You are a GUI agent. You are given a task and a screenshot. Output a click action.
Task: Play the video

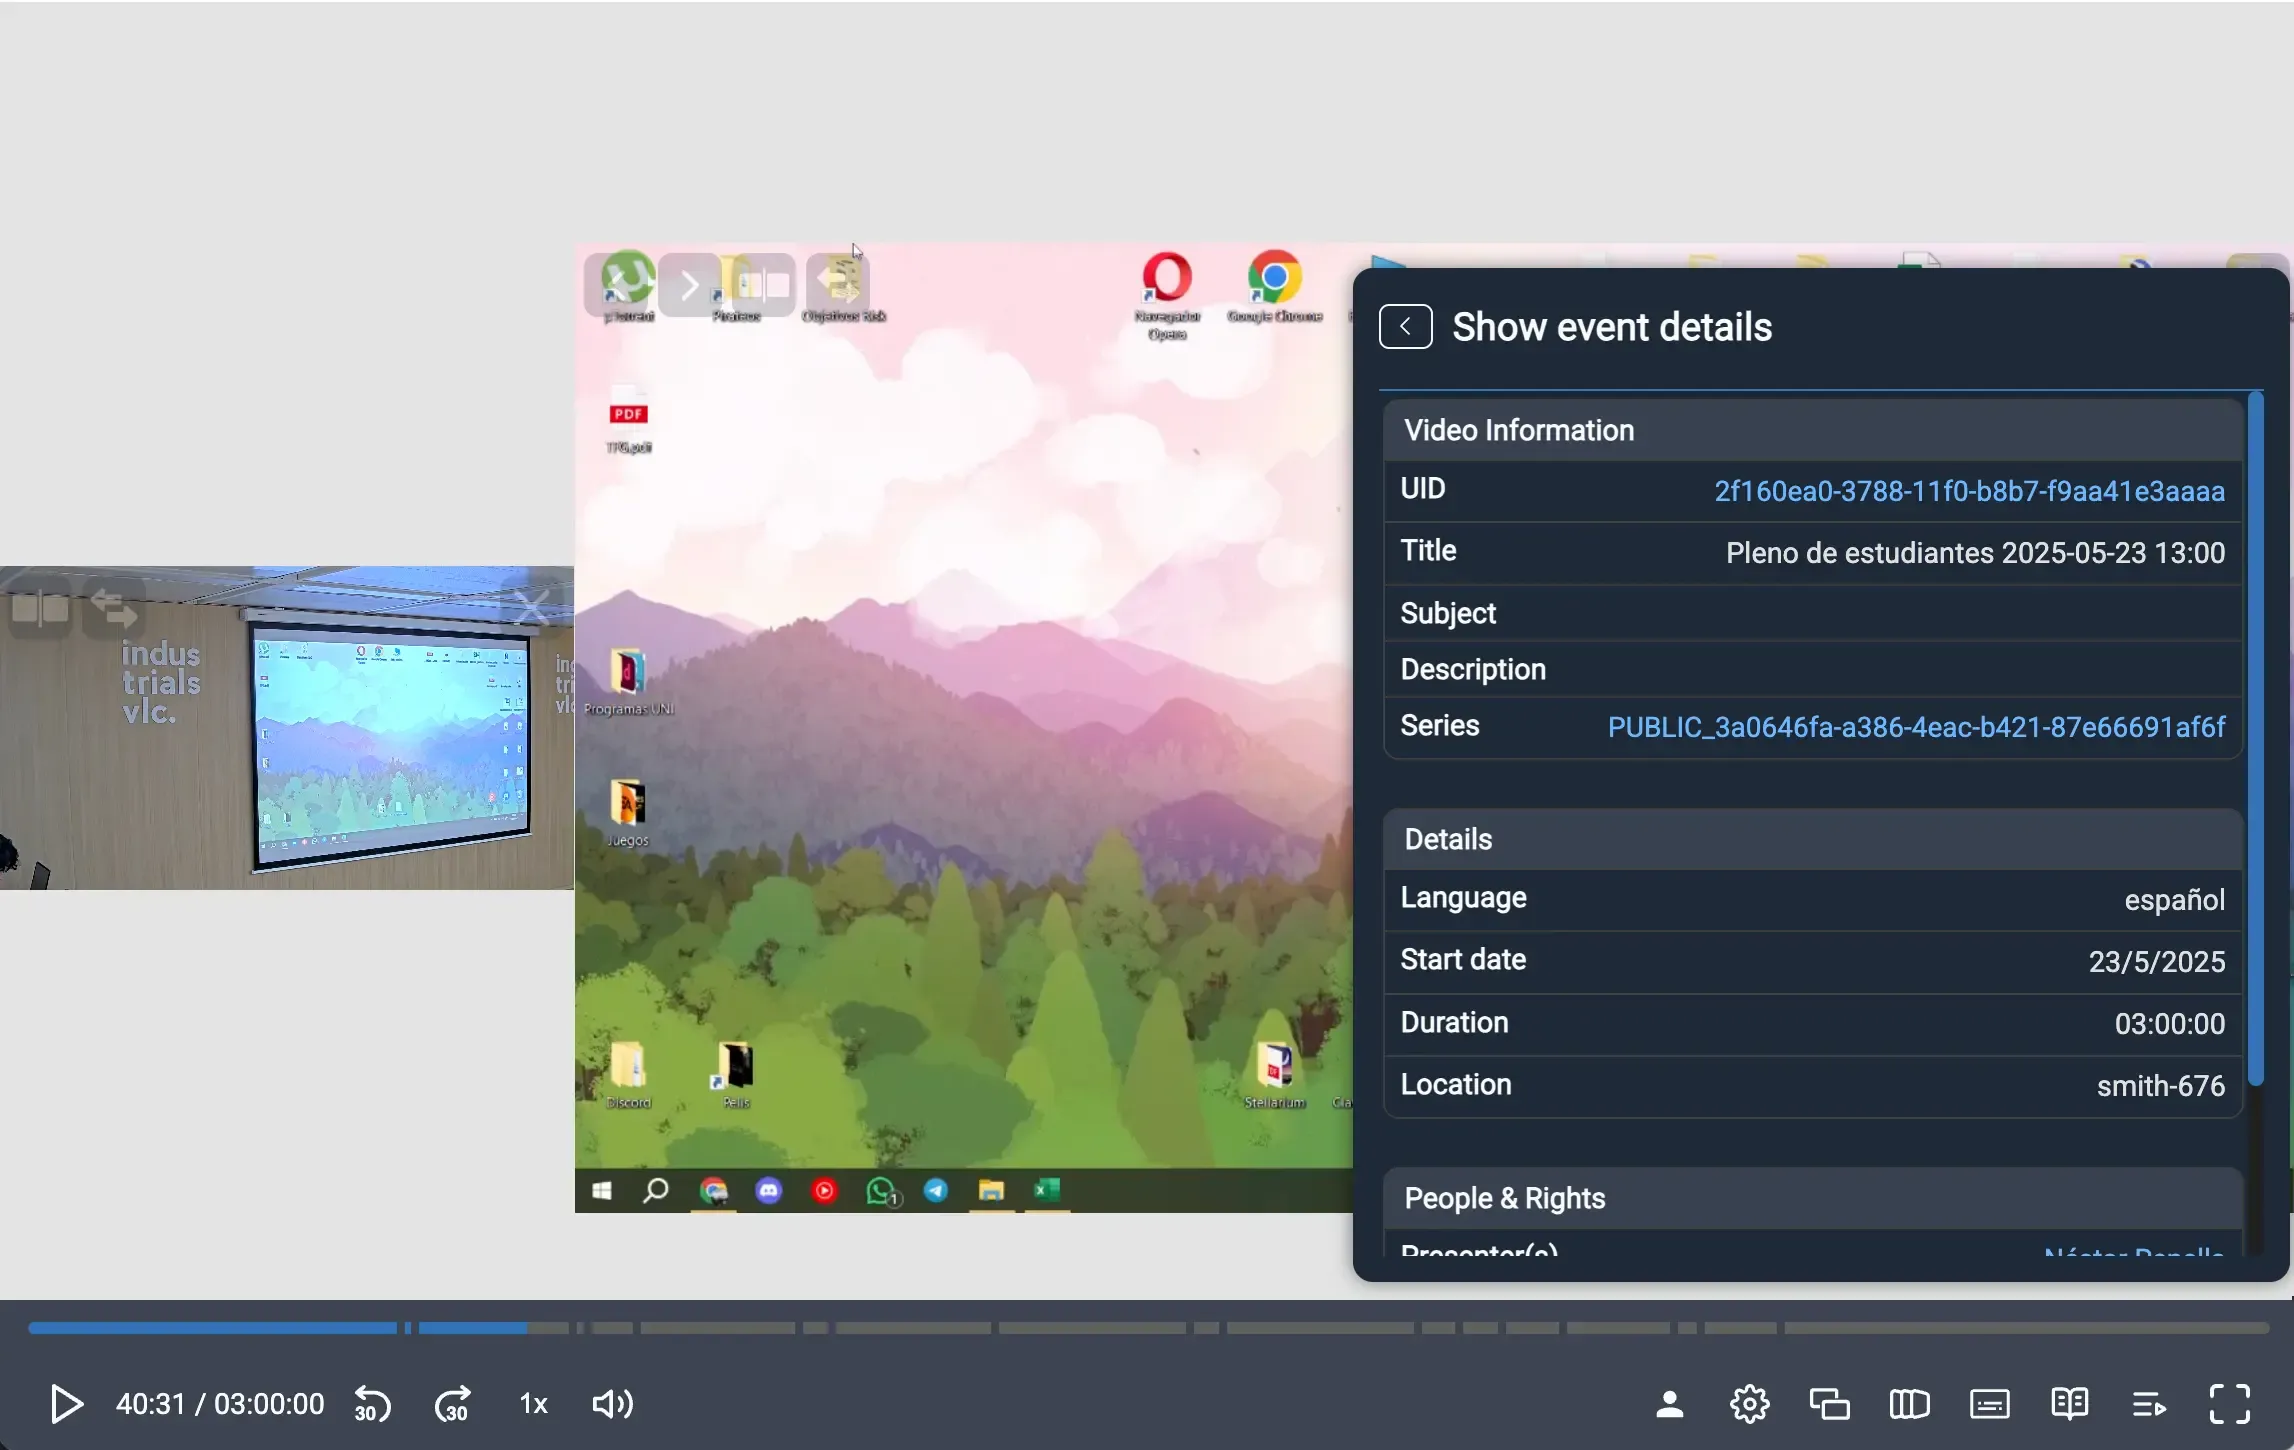point(65,1404)
